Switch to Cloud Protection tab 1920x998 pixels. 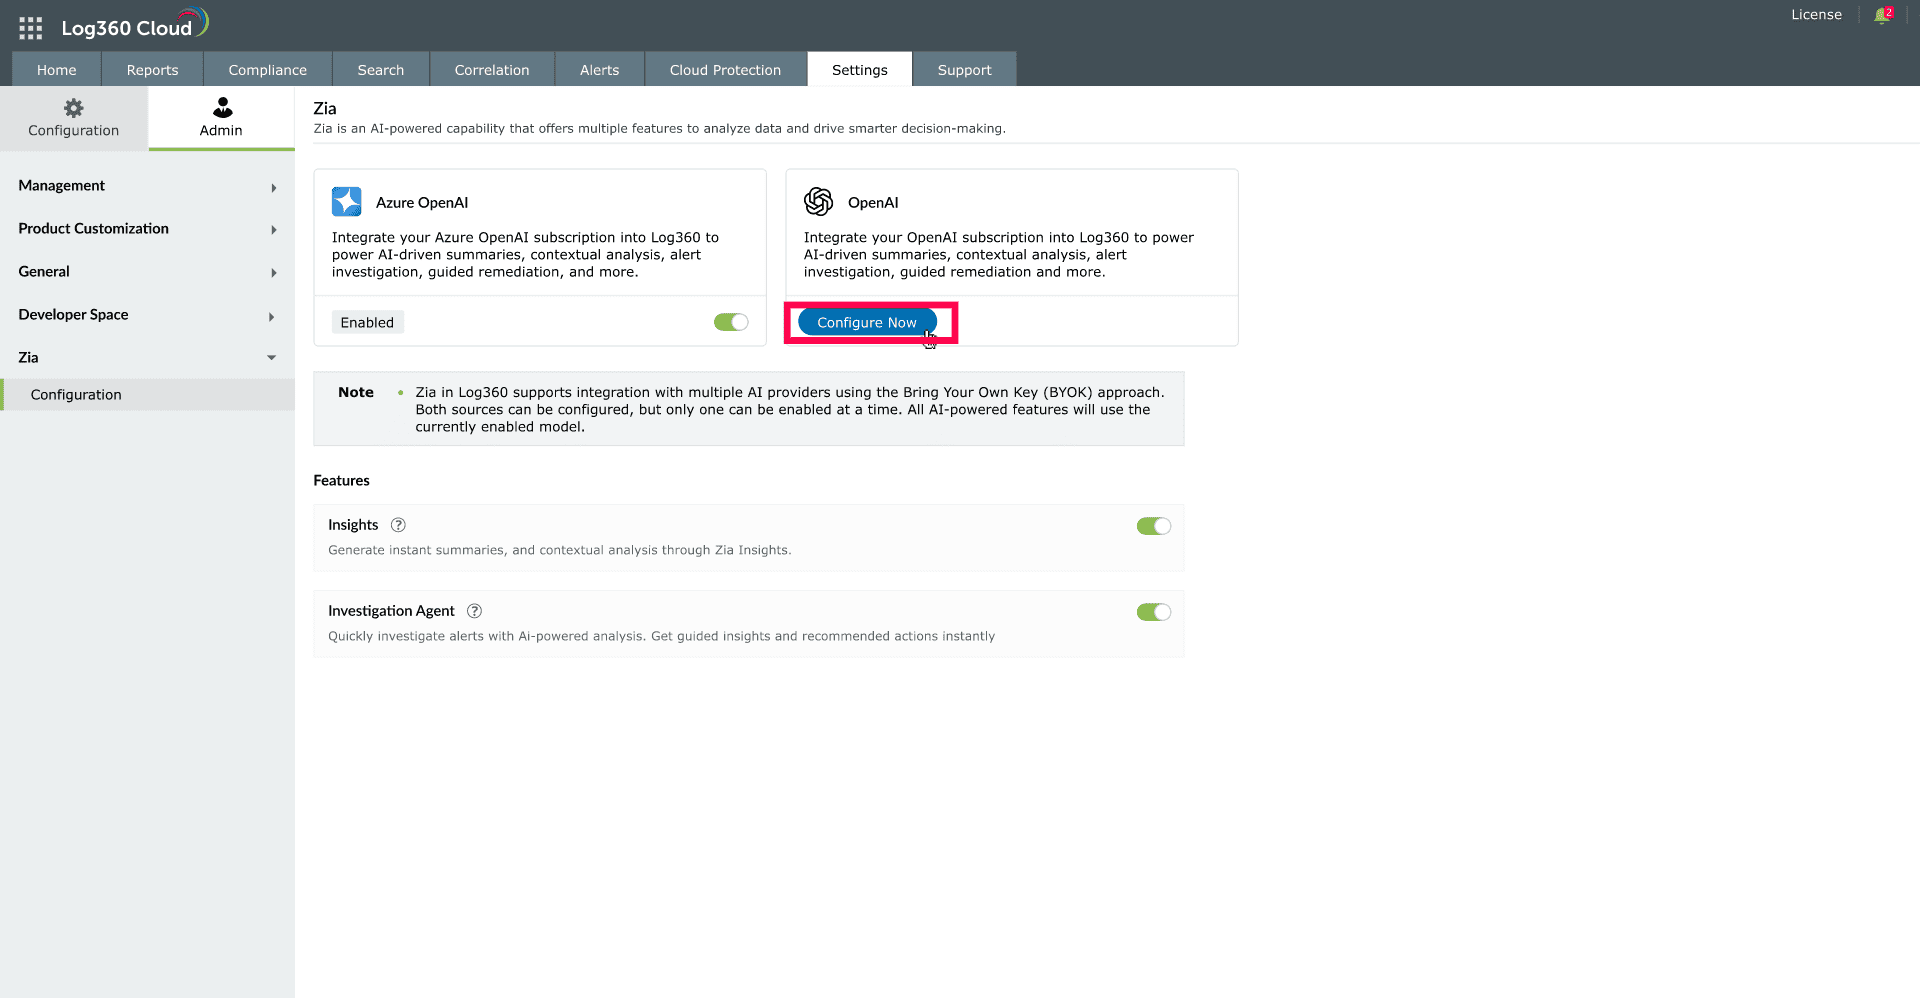(x=726, y=70)
